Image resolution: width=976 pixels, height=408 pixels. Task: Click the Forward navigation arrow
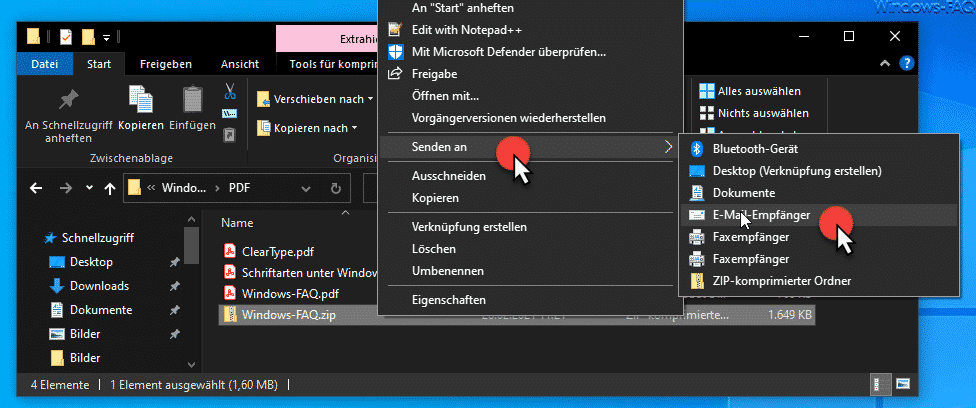(66, 188)
